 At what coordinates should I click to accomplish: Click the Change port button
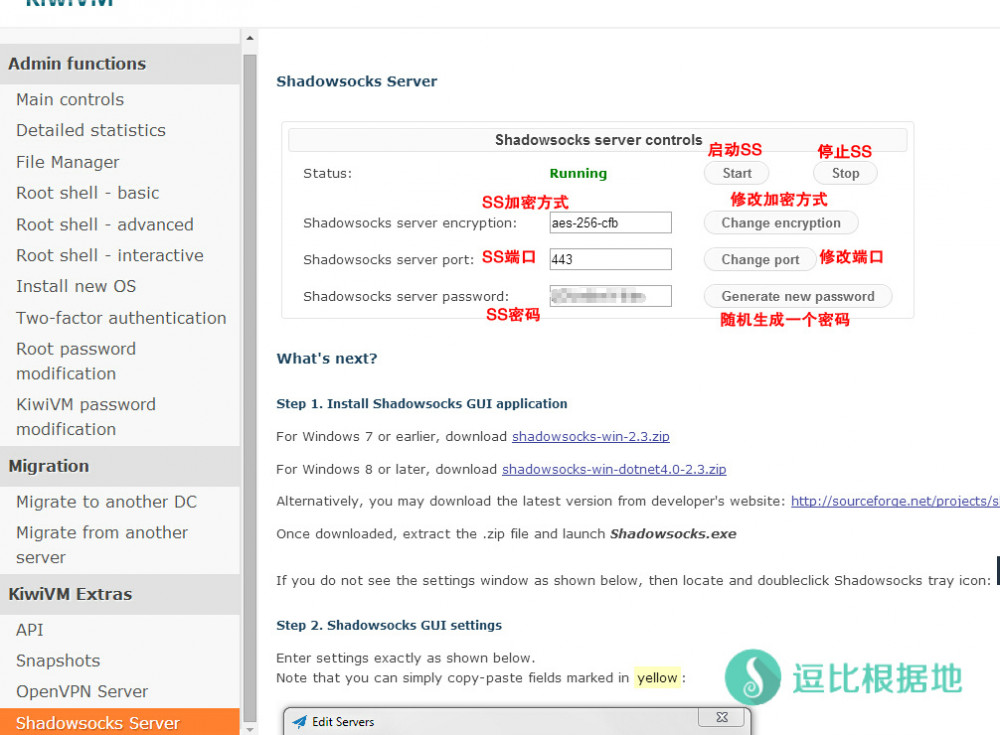pos(760,259)
